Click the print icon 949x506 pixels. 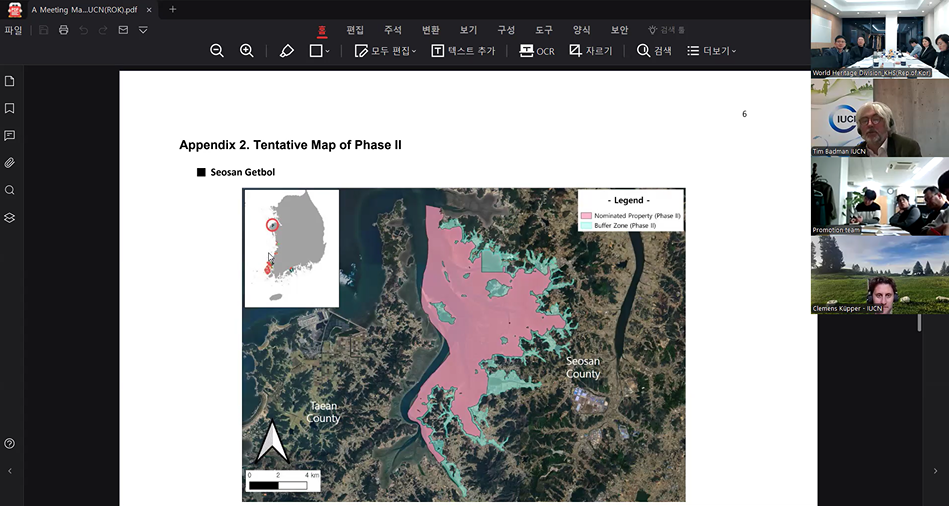tap(64, 30)
